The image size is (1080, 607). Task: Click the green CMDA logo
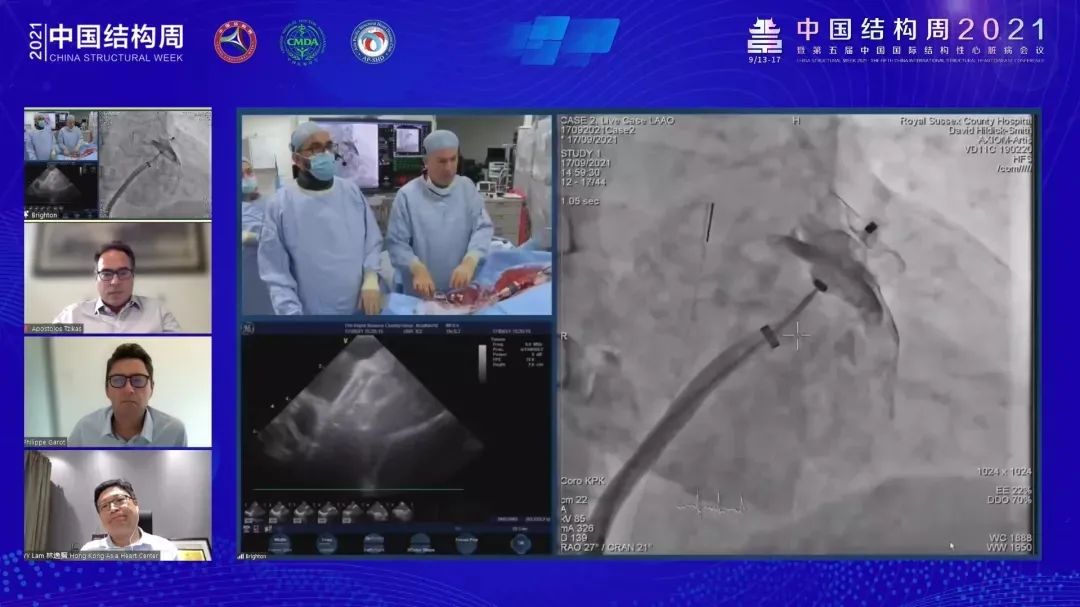(x=302, y=42)
